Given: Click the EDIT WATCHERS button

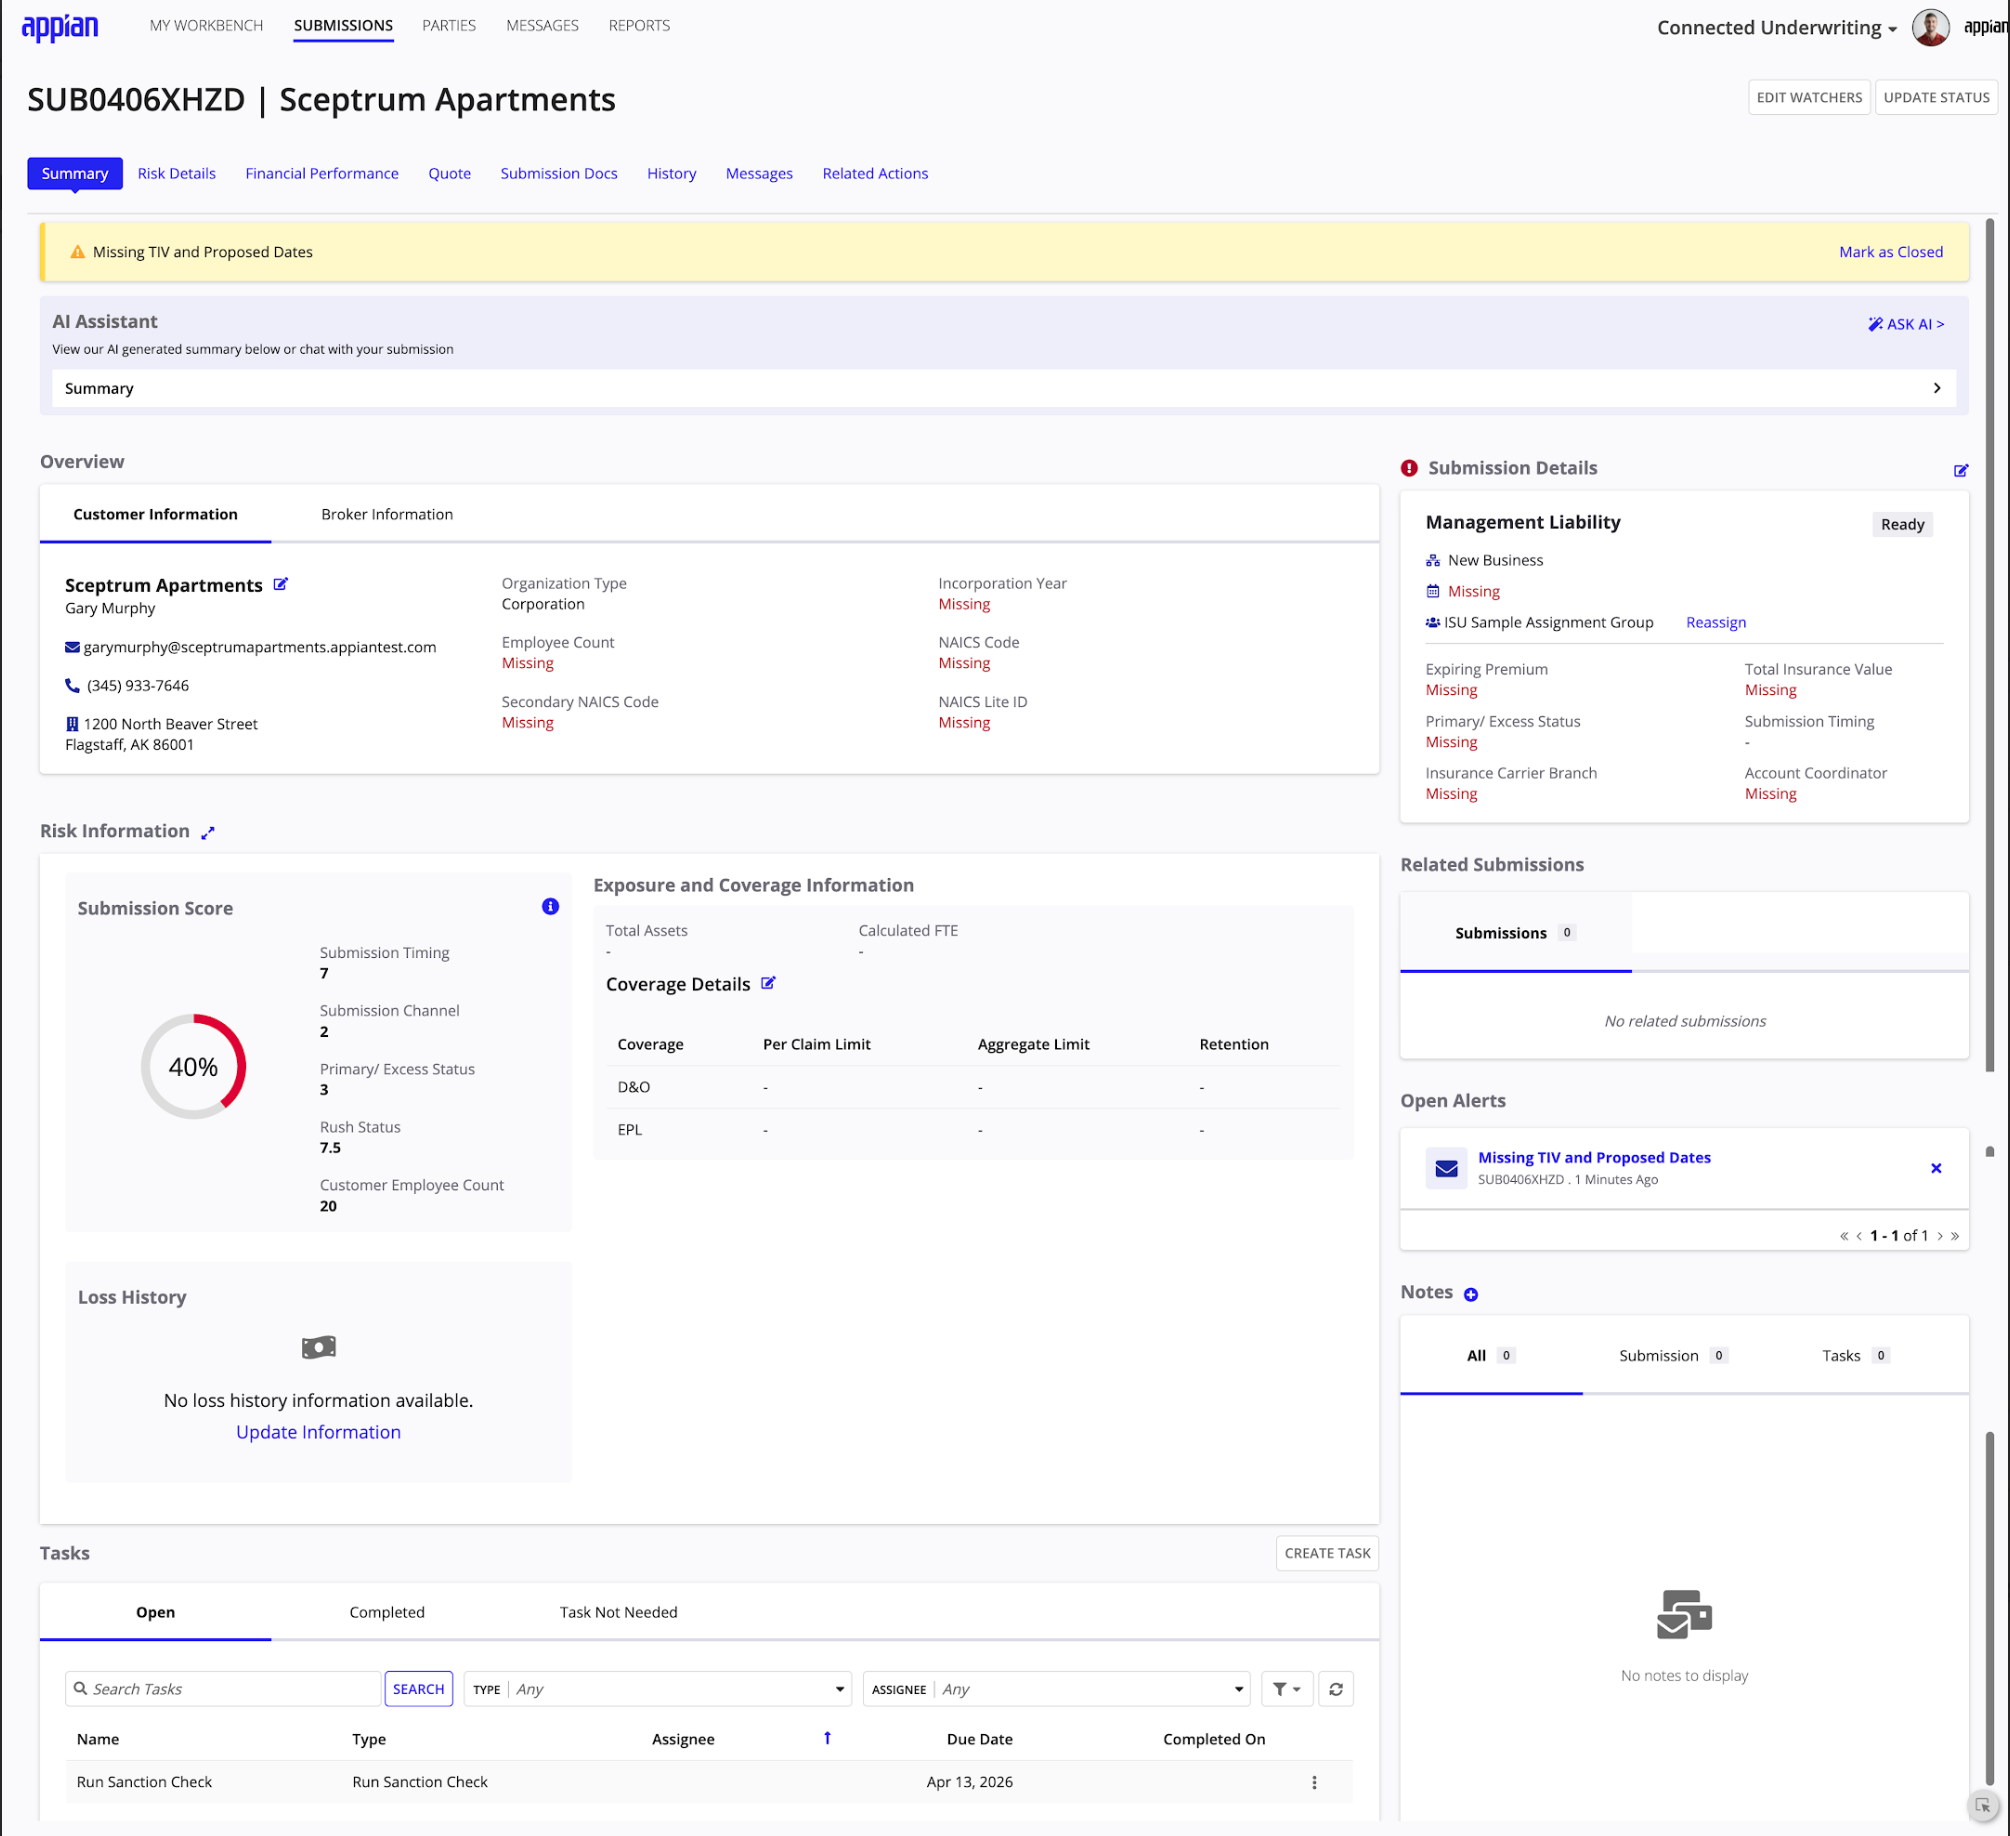Looking at the screenshot, I should pos(1808,98).
